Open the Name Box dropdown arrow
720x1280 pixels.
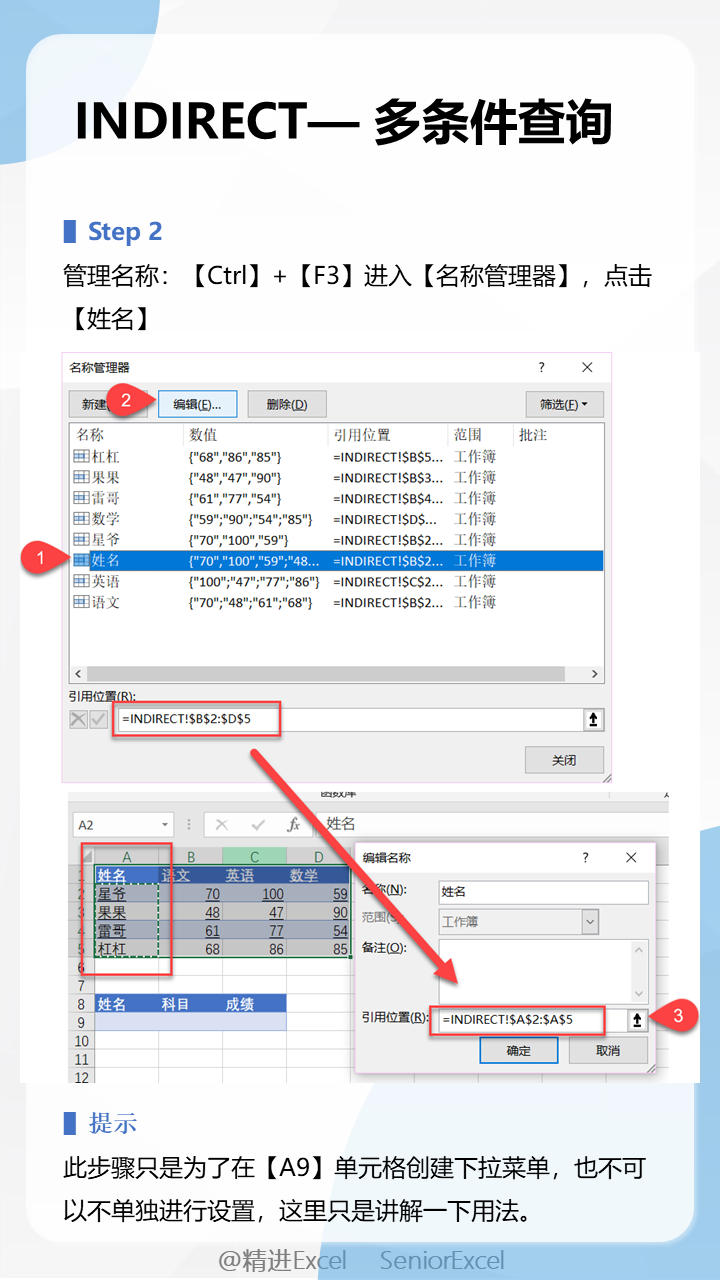[x=165, y=825]
